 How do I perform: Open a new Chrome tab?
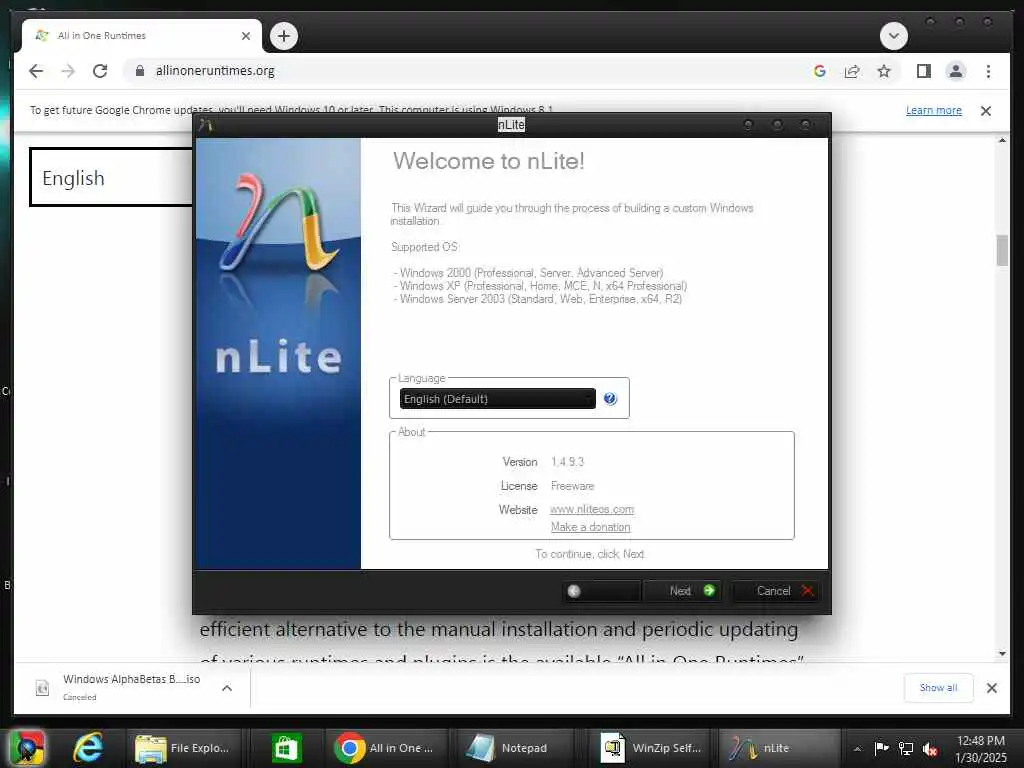point(283,36)
